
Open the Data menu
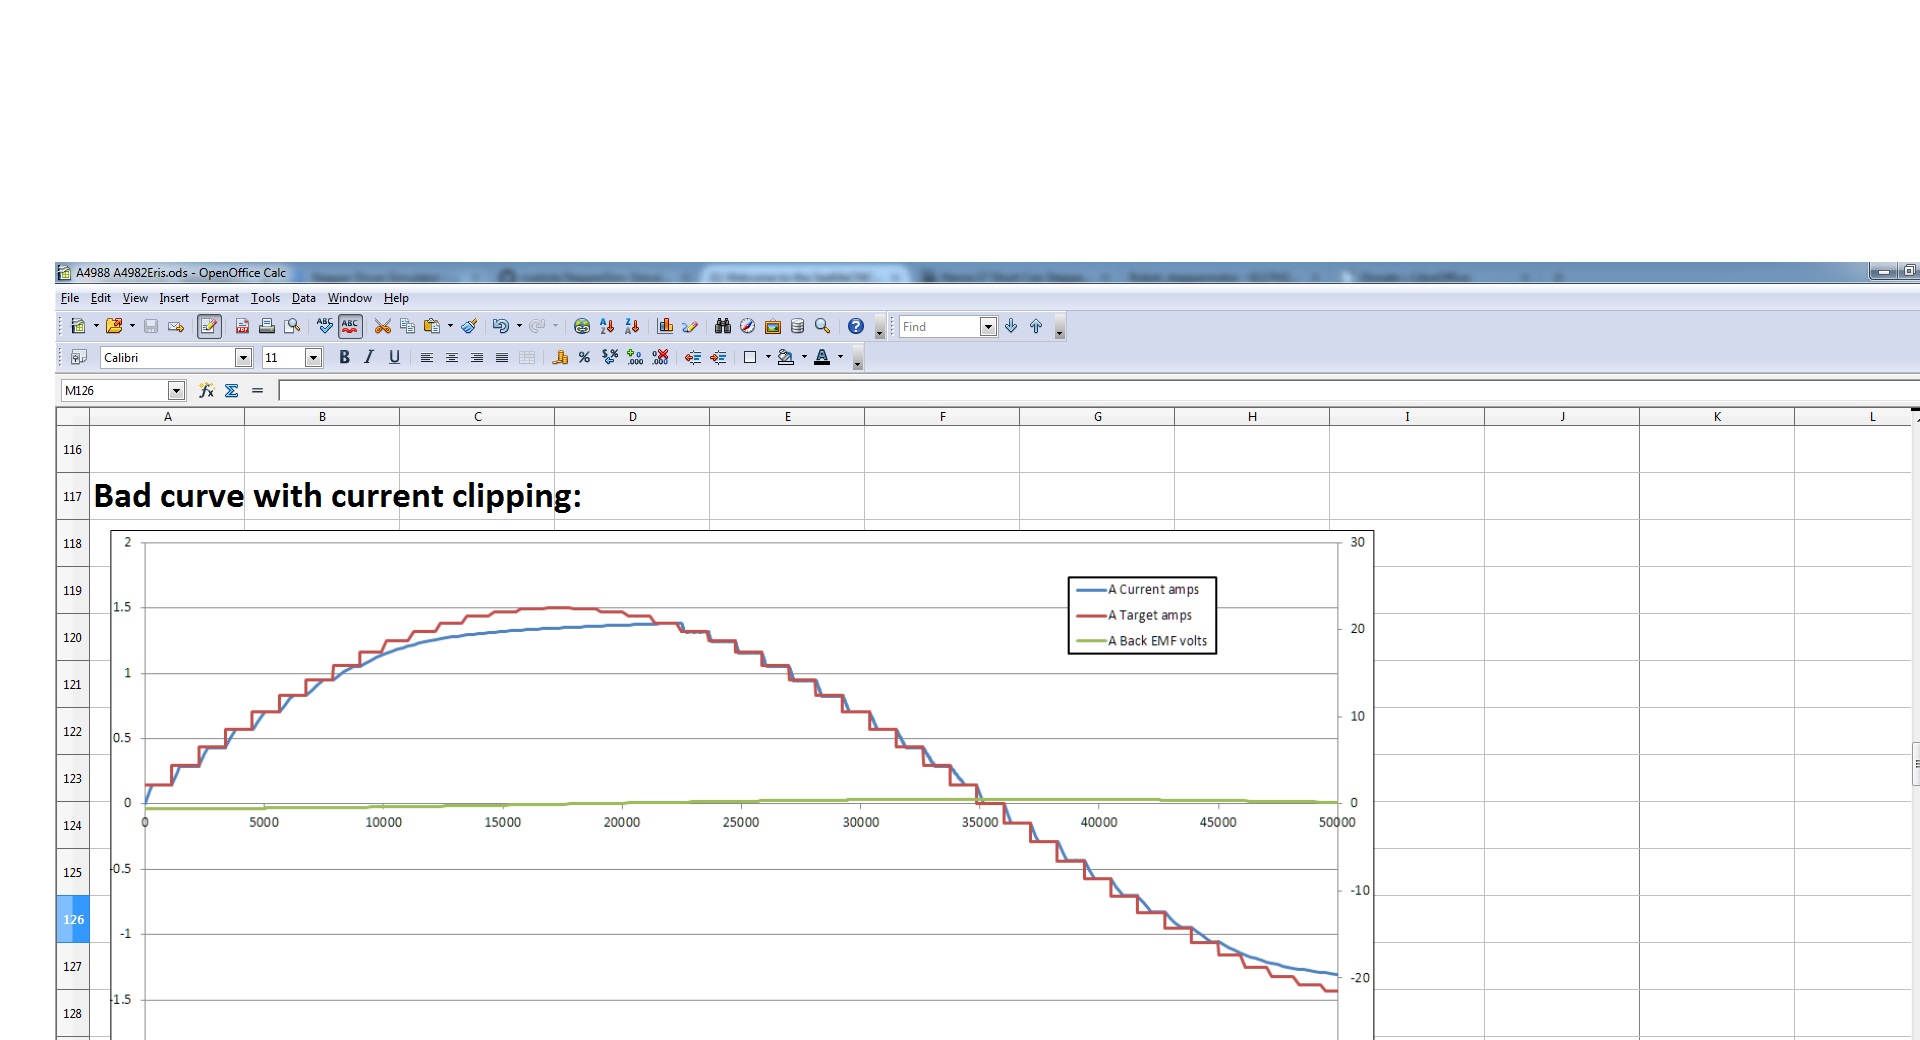point(303,298)
